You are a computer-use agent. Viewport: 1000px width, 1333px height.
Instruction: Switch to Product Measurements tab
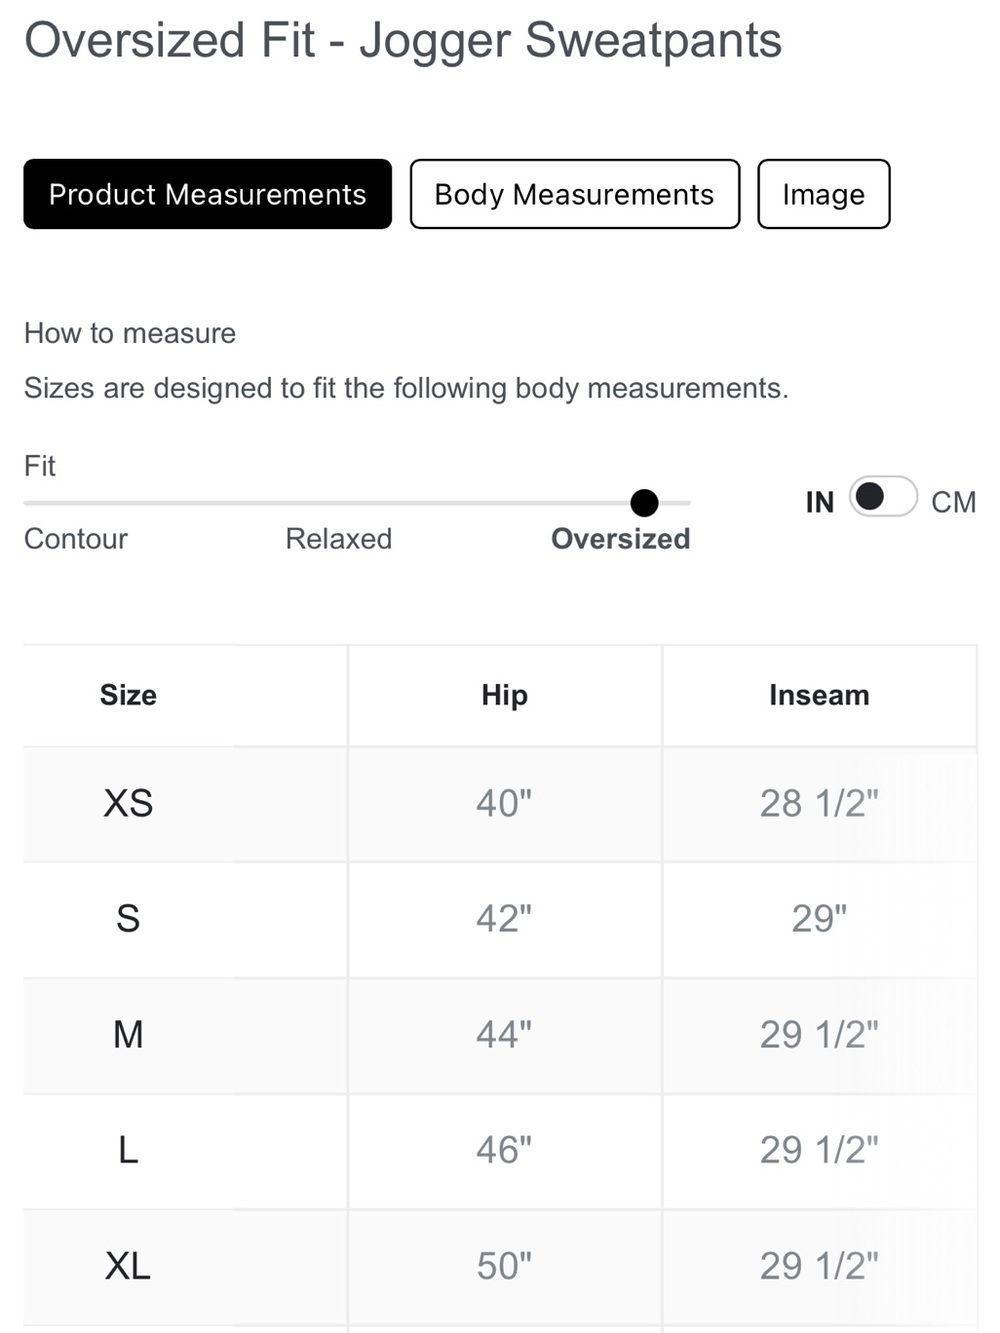(207, 194)
